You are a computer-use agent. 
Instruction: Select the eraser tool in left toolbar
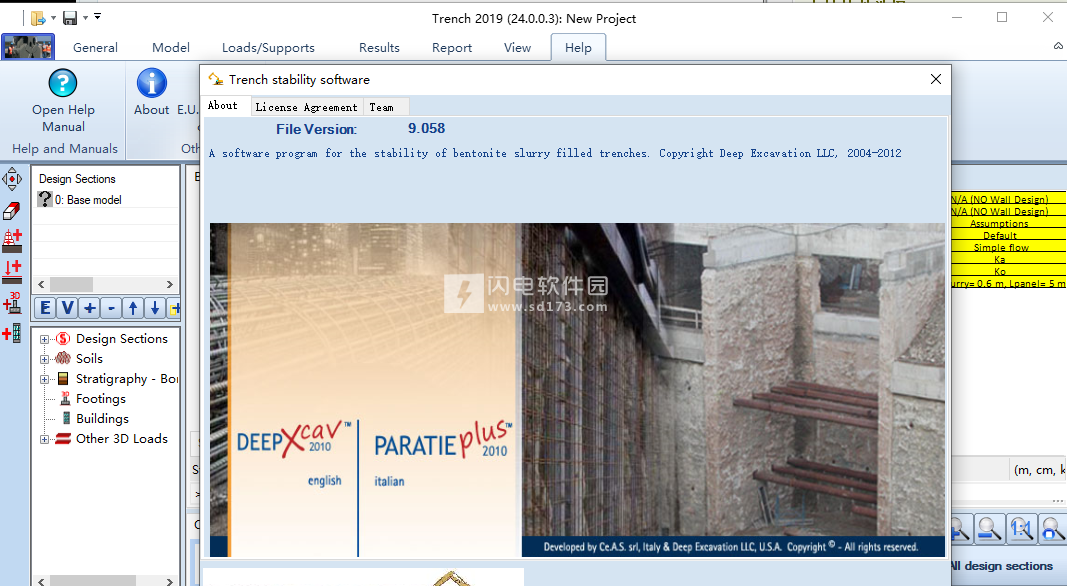[x=12, y=211]
